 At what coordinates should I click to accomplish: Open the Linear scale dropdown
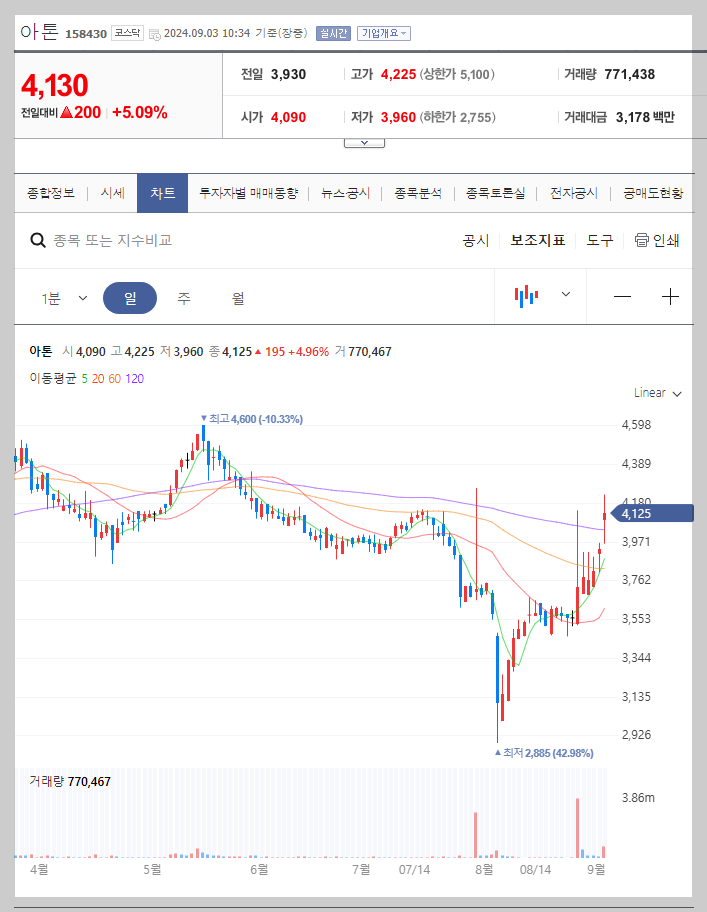point(655,393)
